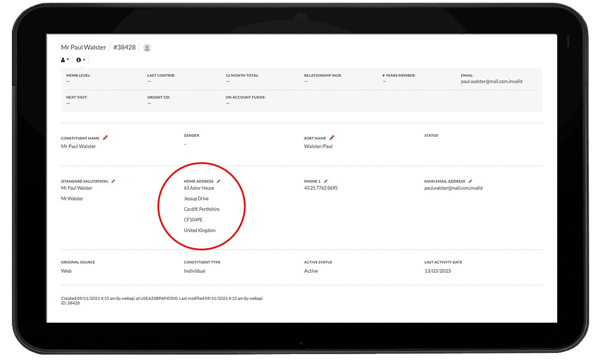Click the STATUS field label

coord(431,135)
